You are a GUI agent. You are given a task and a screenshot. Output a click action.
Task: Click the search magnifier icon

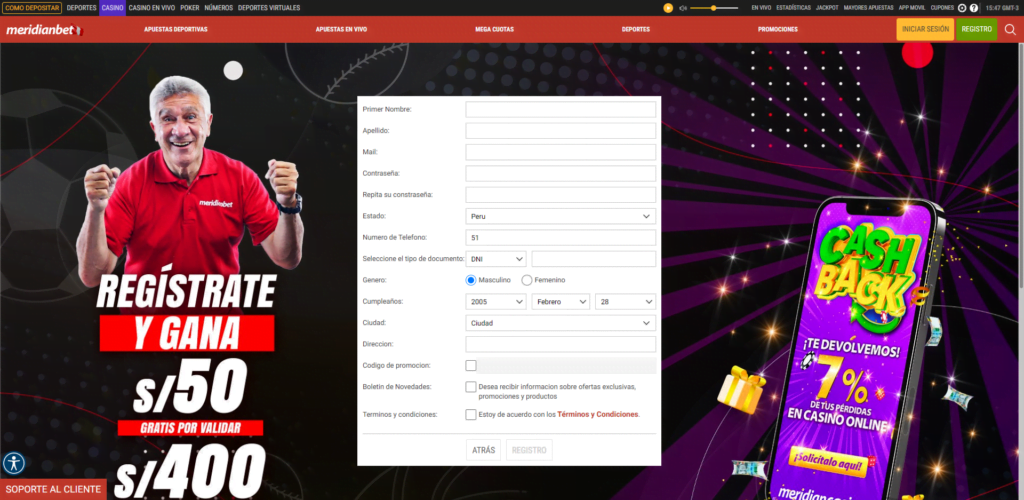pos(1010,29)
